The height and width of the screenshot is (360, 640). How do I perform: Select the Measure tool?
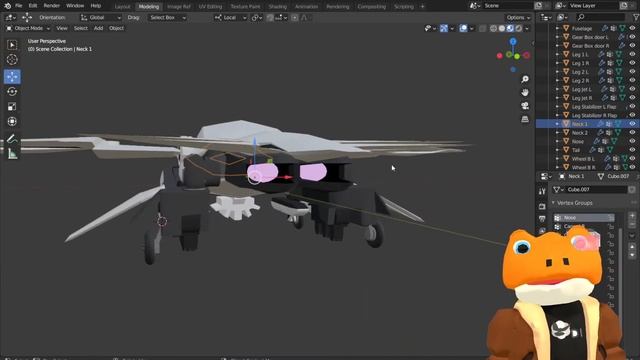[12, 154]
